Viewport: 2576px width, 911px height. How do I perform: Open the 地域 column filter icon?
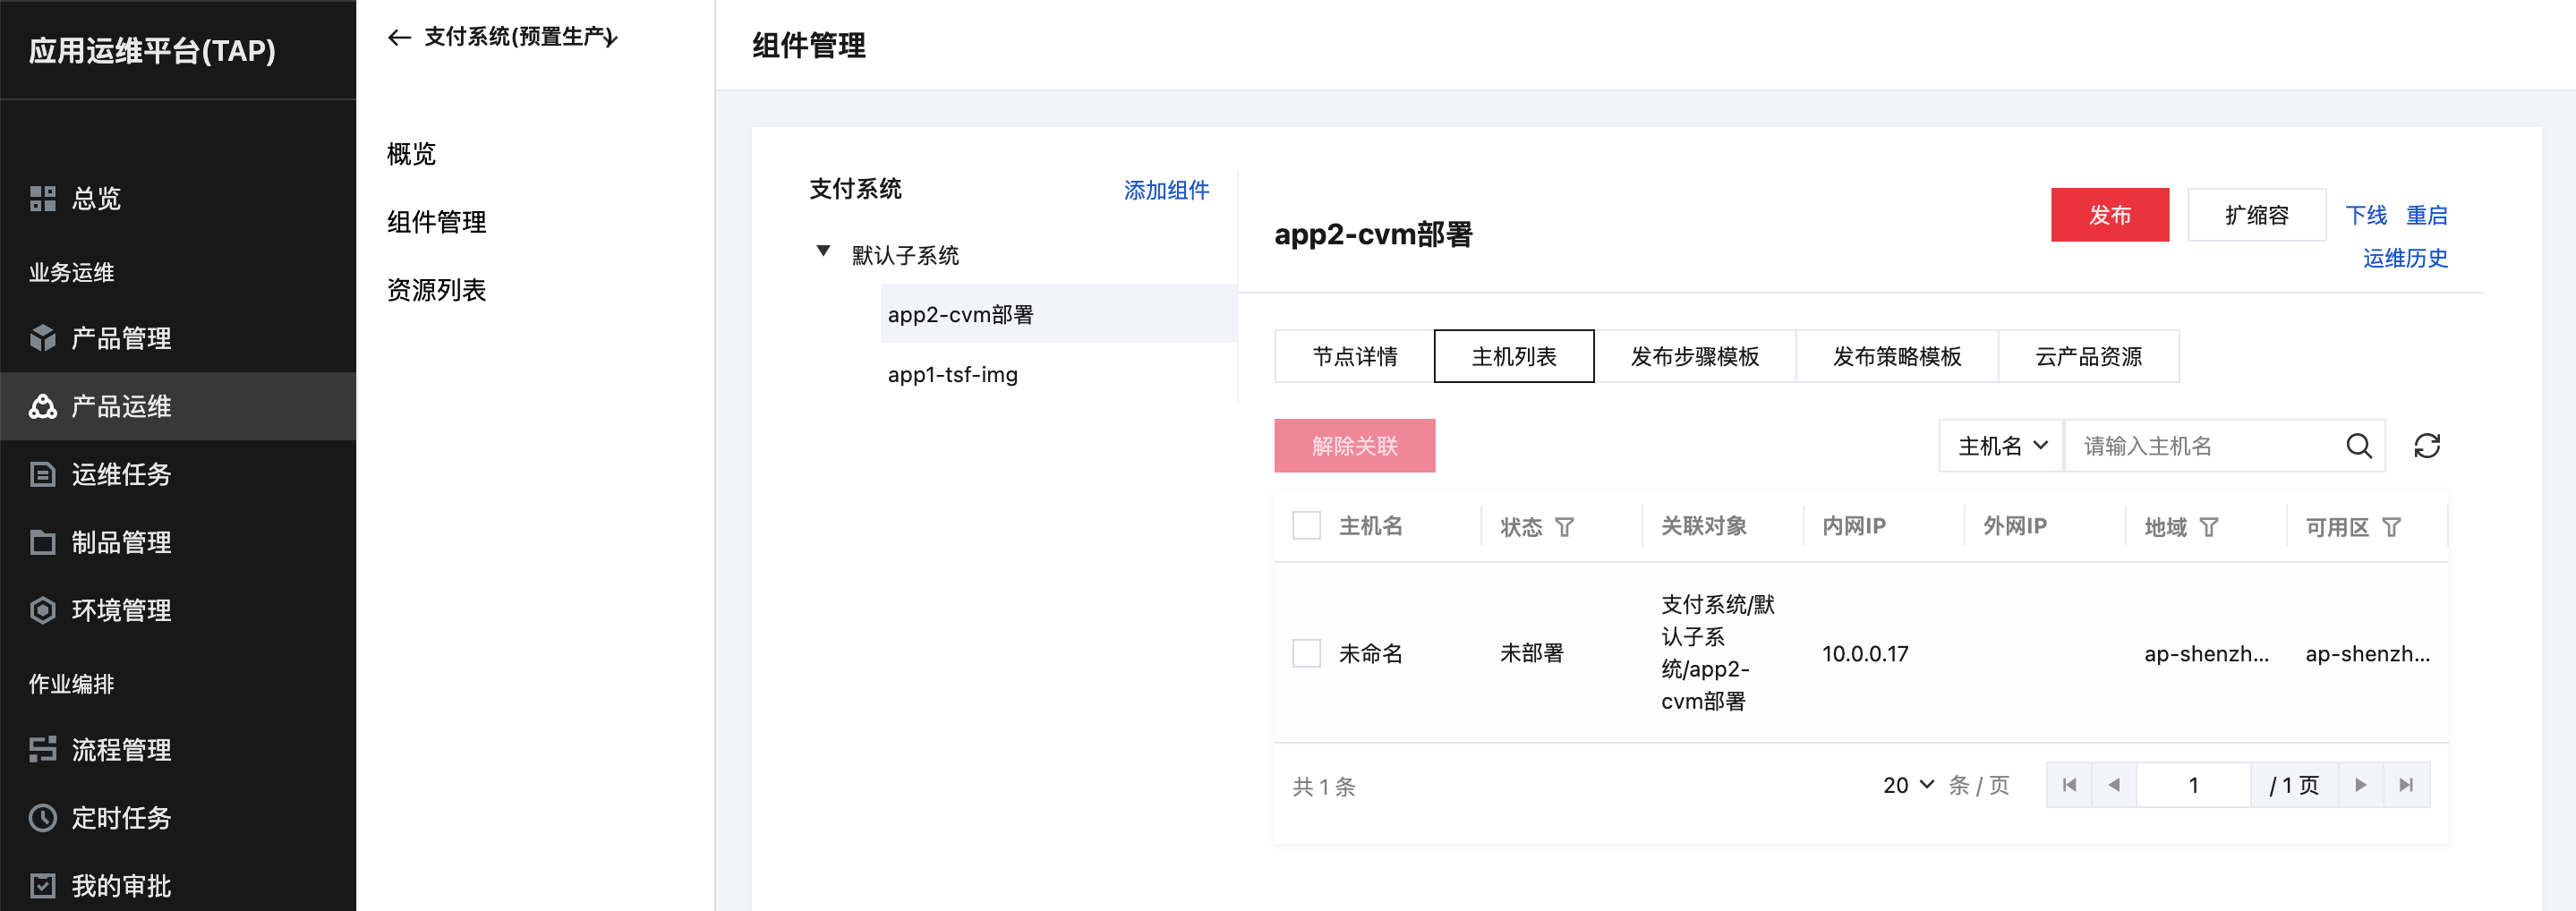point(2209,527)
